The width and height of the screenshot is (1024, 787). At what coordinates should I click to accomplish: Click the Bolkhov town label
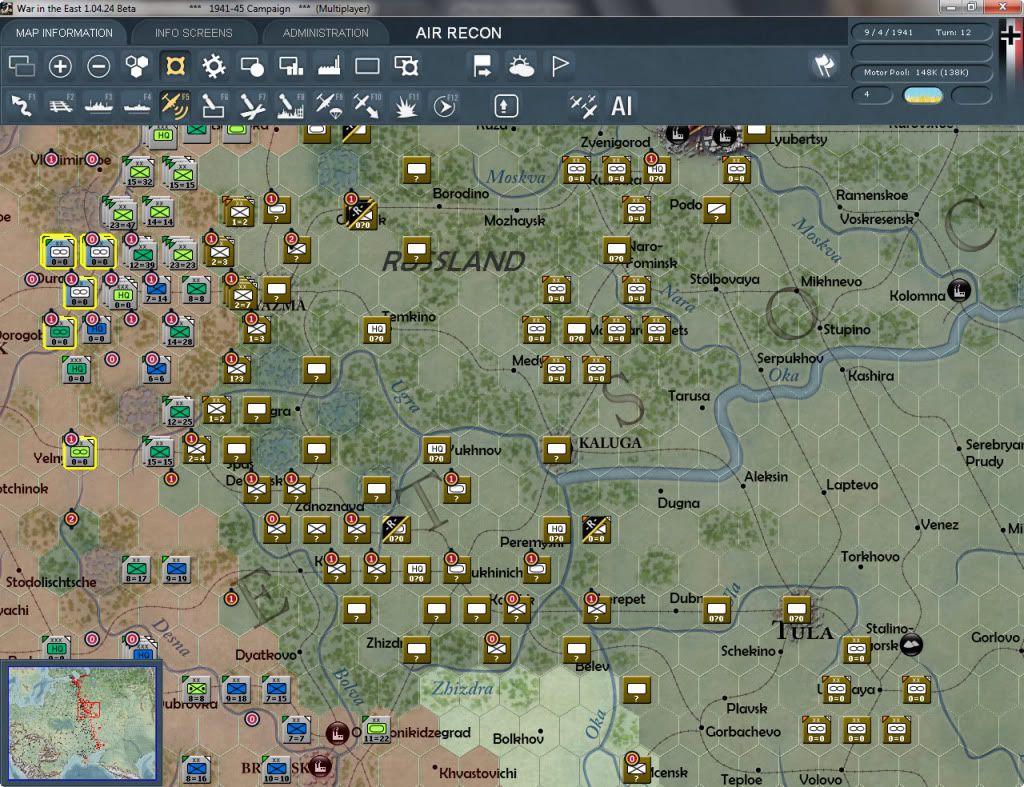tap(518, 739)
